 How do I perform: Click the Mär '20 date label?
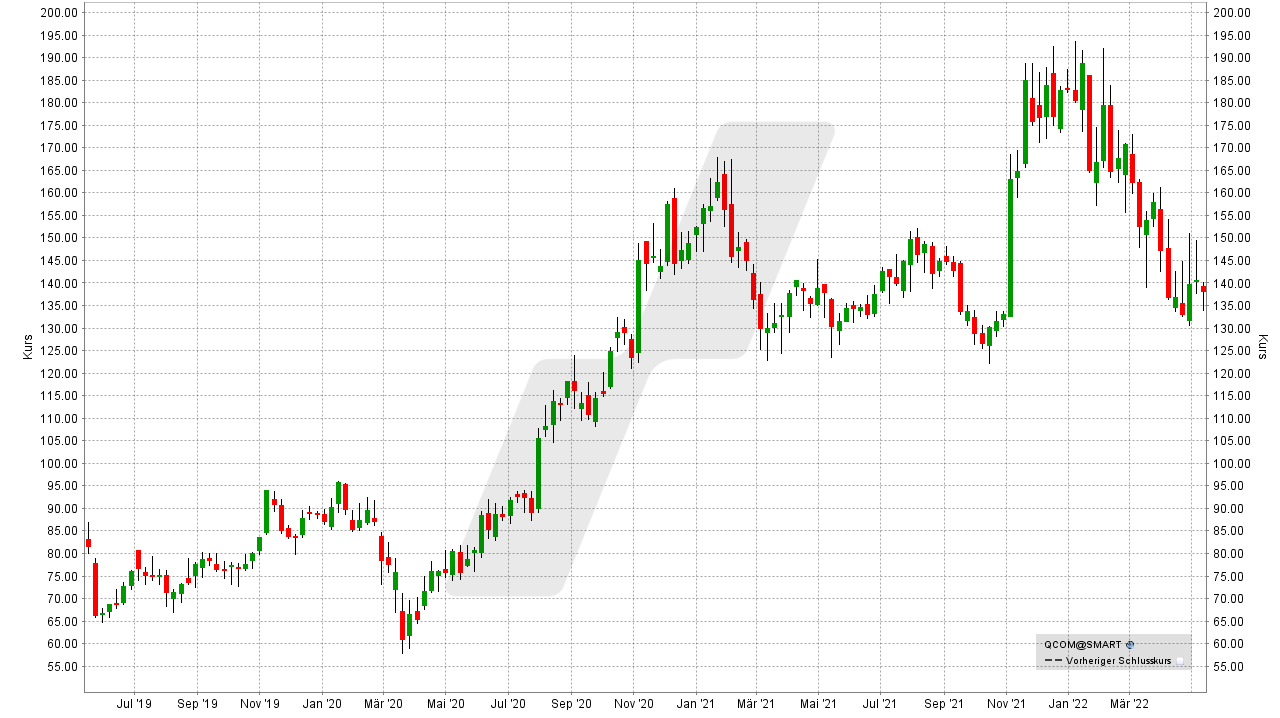pos(383,704)
